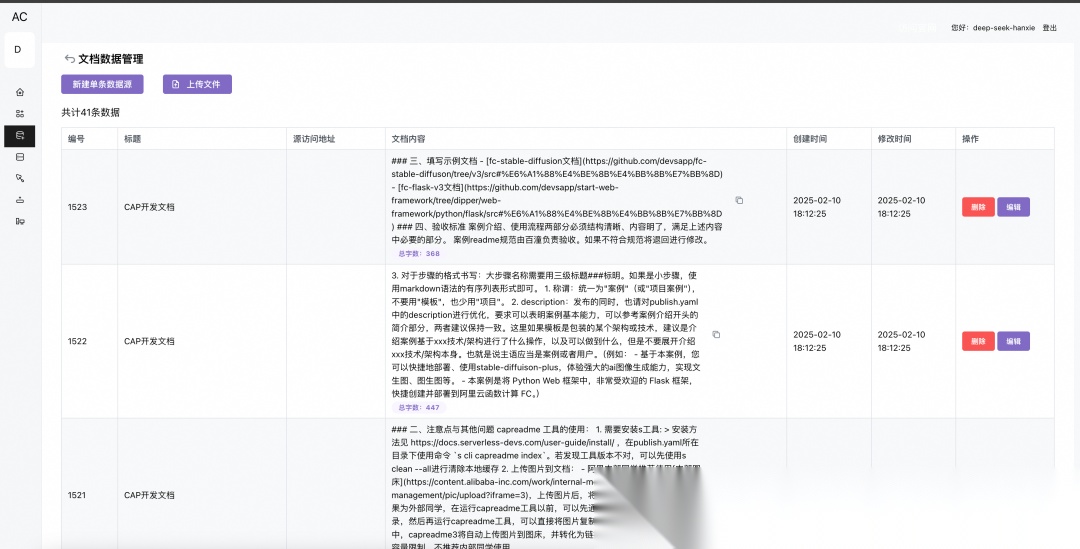The height and width of the screenshot is (549, 1080).
Task: Click the document content text of row 1522
Action: click(546, 335)
